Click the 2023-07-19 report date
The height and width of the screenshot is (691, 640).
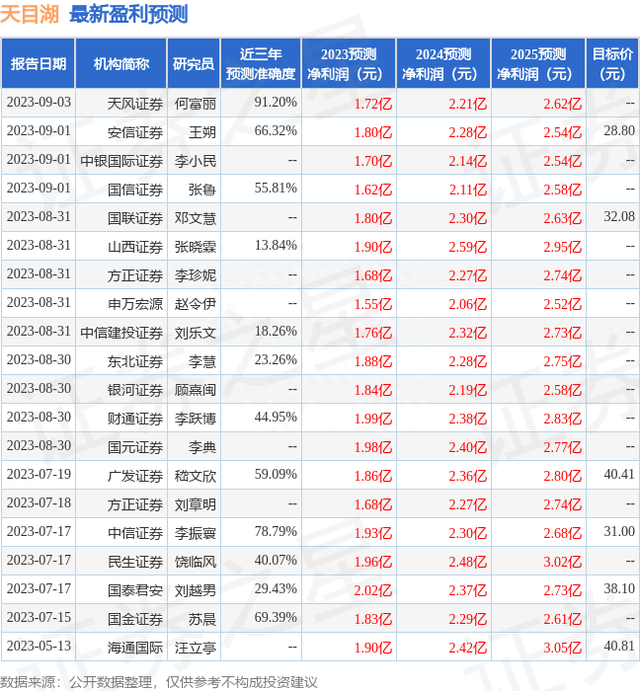coord(39,474)
